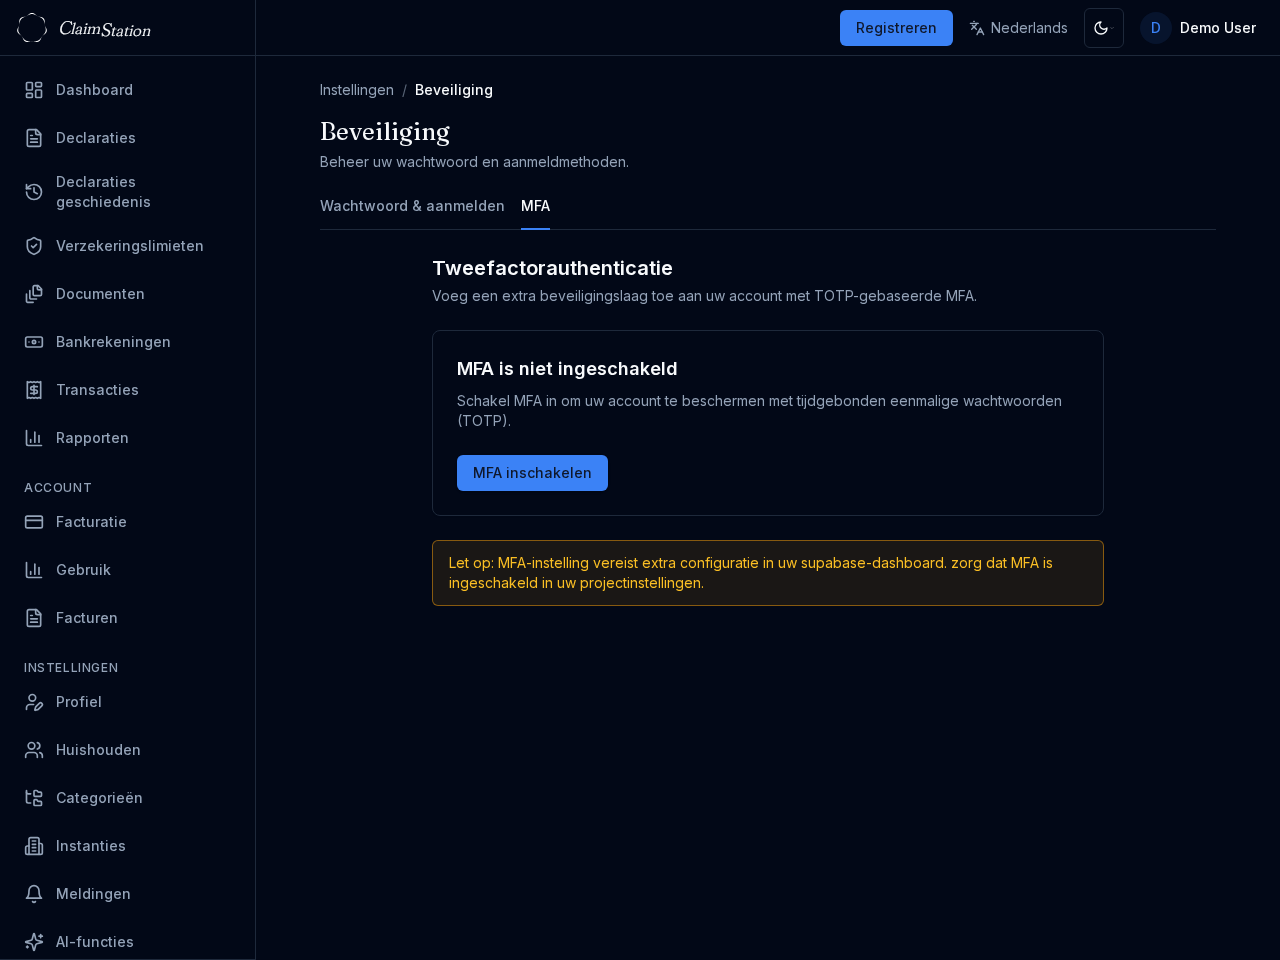1280x960 pixels.
Task: Open Documenten in sidebar
Action: [x=127, y=294]
